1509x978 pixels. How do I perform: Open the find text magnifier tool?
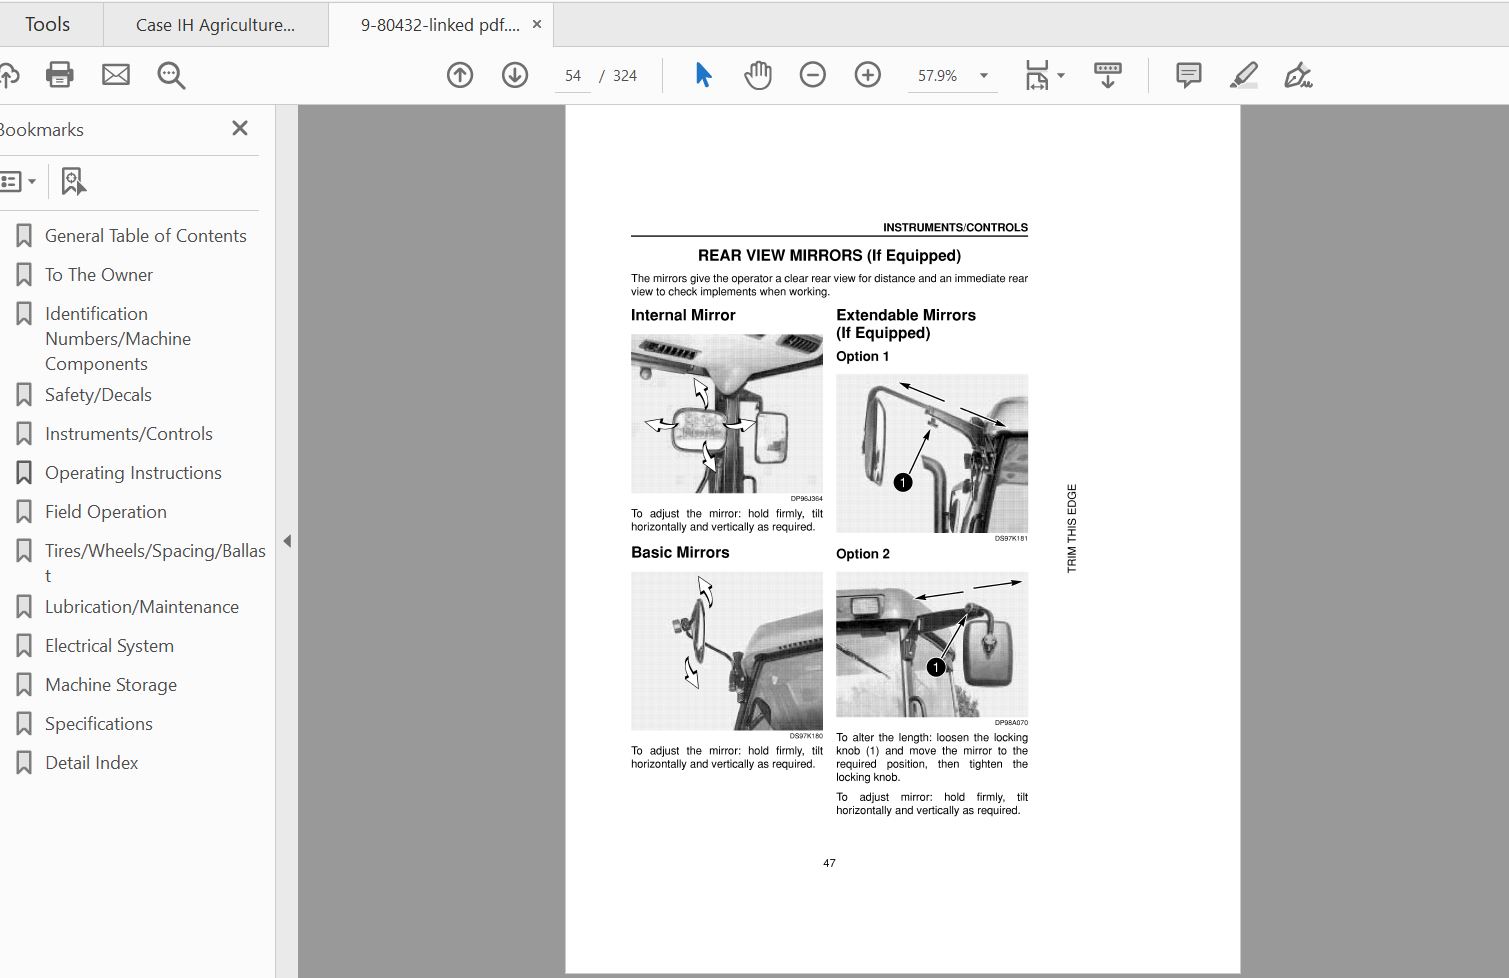point(171,75)
